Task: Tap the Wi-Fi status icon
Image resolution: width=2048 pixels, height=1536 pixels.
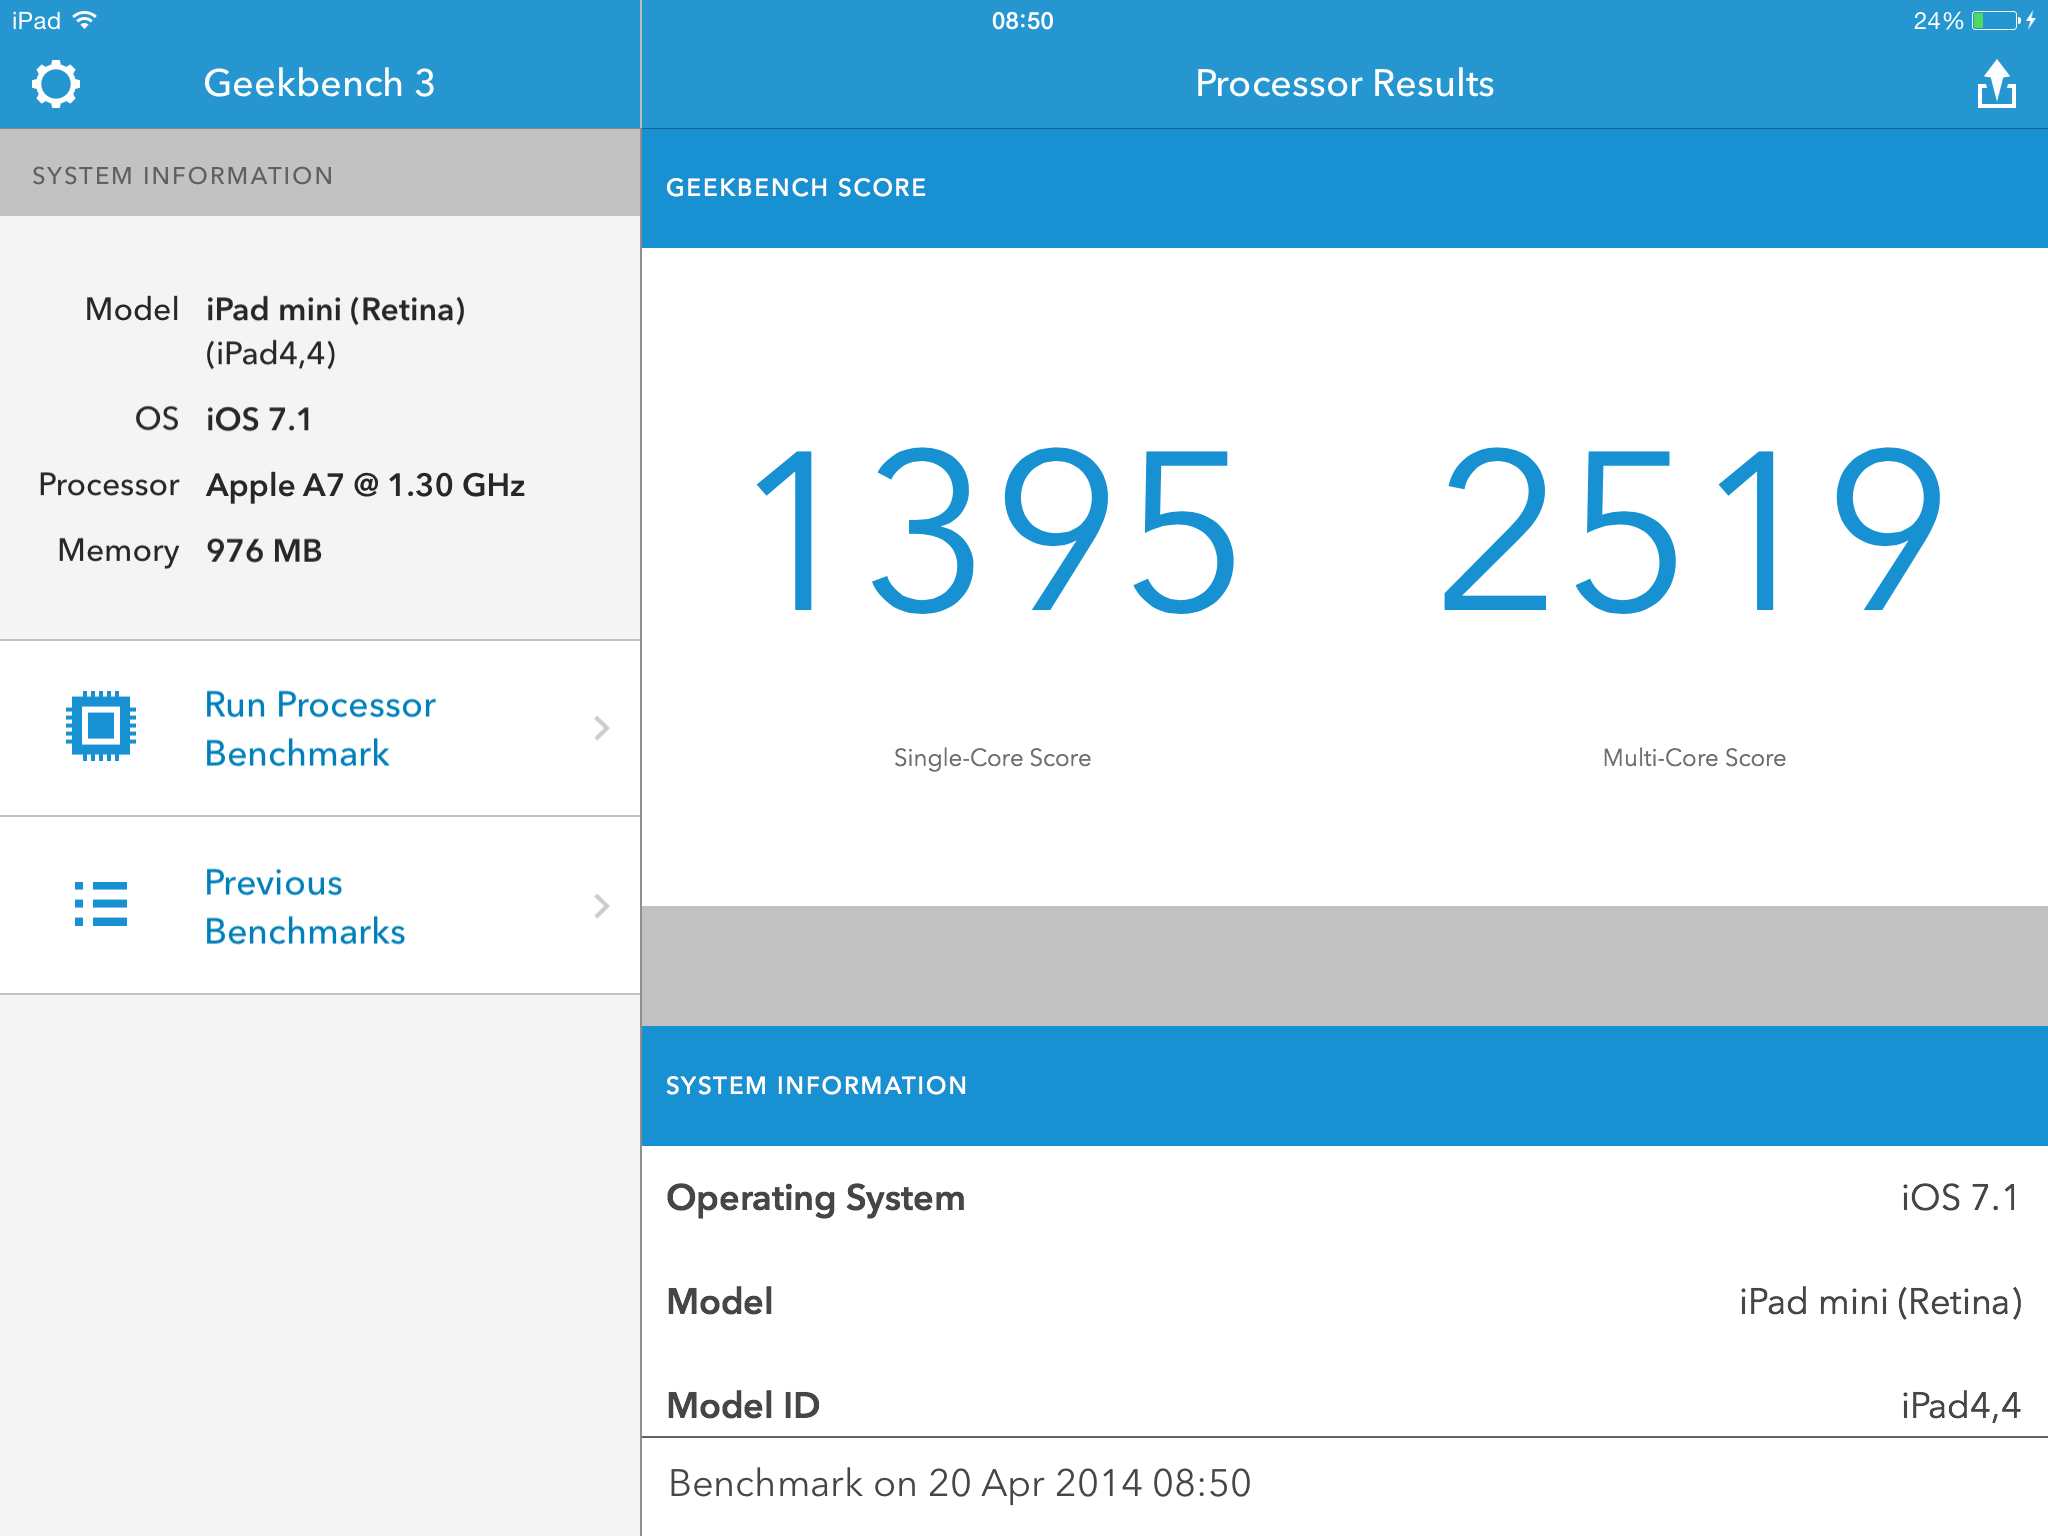Action: click(86, 20)
